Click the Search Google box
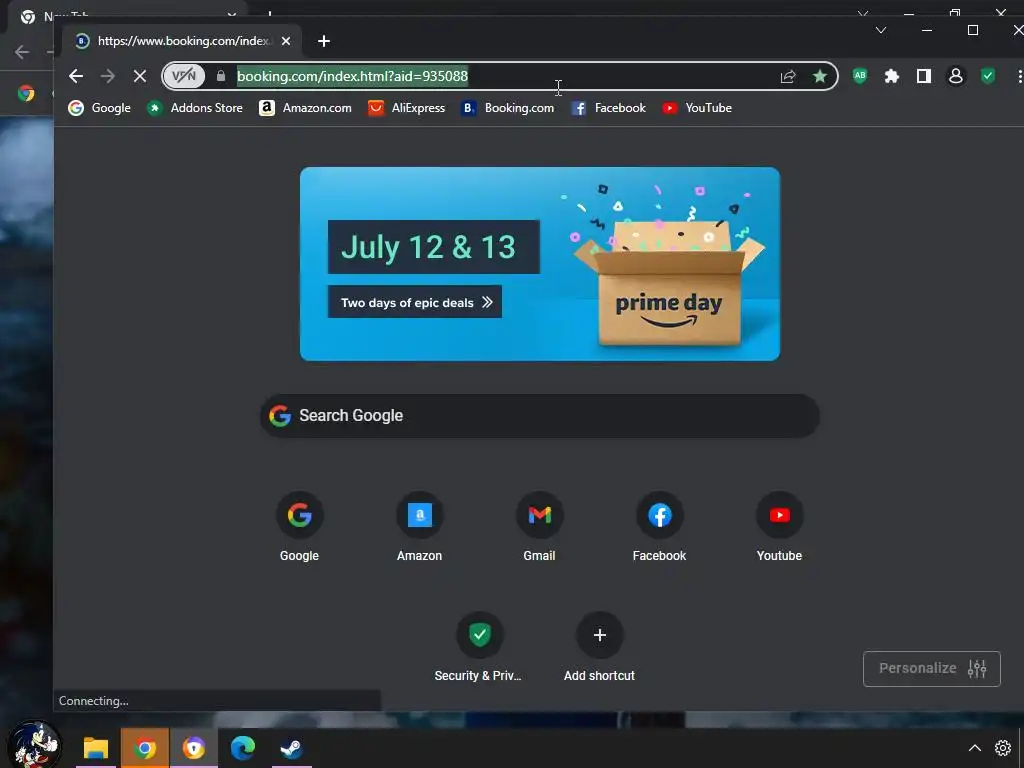Screen dimensions: 1024x768 pos(539,416)
